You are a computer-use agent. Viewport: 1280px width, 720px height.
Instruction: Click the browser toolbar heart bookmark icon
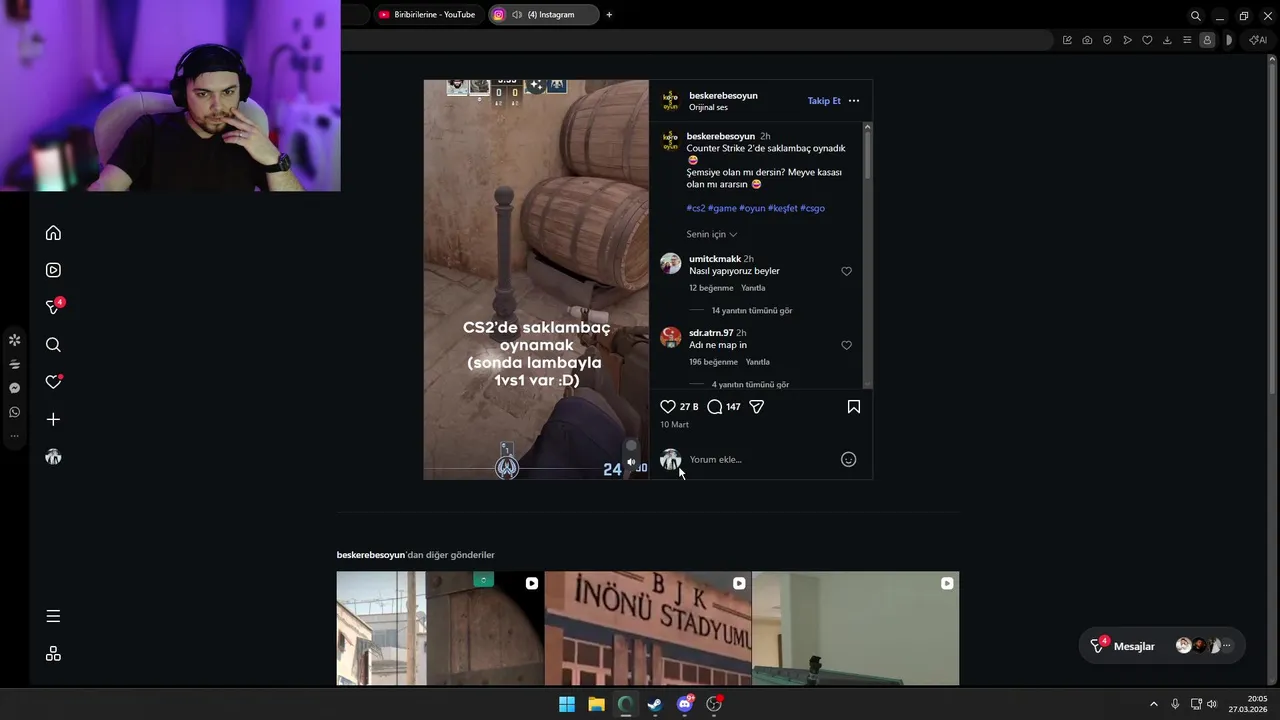pos(1147,40)
